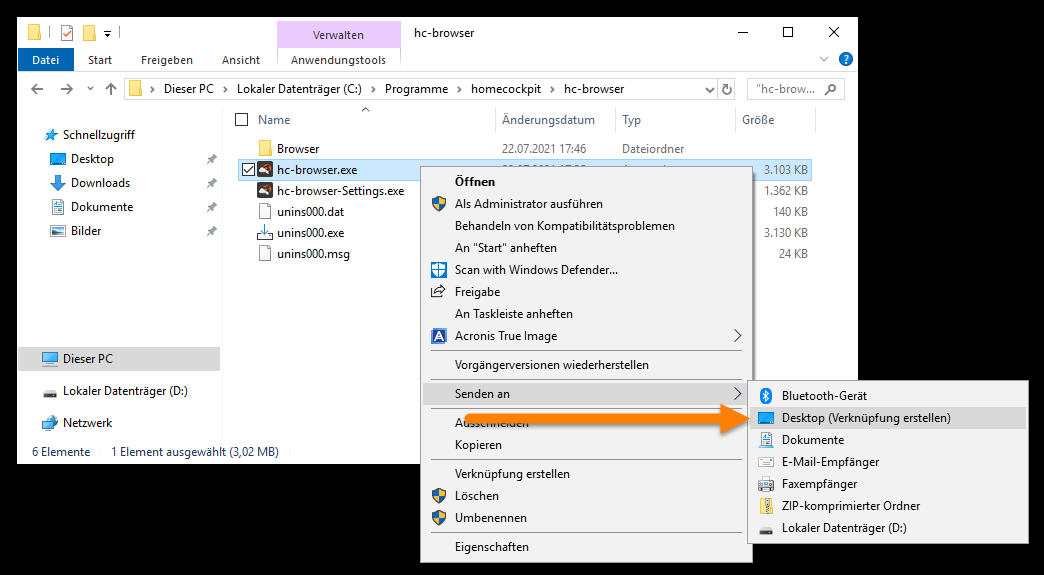
Task: Expand the Acronis True Image submenu arrow
Action: coord(738,336)
